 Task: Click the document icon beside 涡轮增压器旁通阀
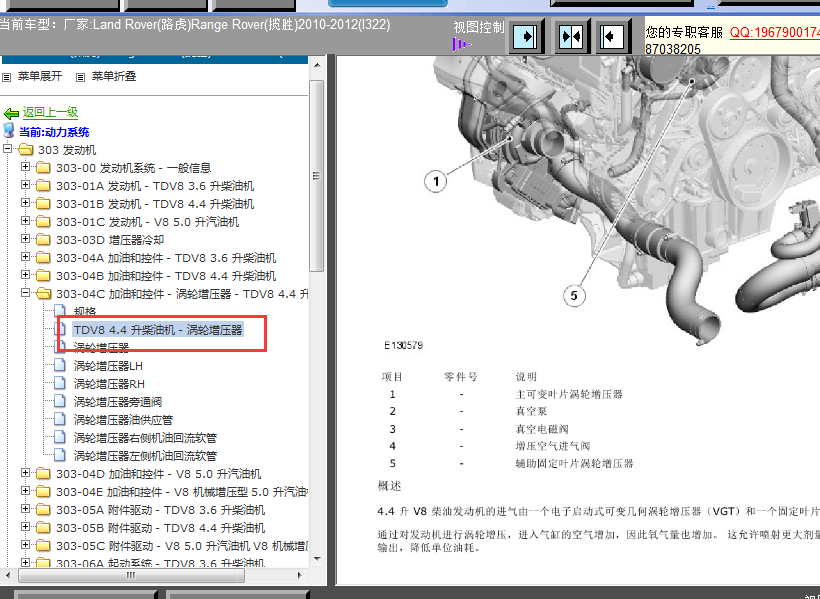pos(60,401)
